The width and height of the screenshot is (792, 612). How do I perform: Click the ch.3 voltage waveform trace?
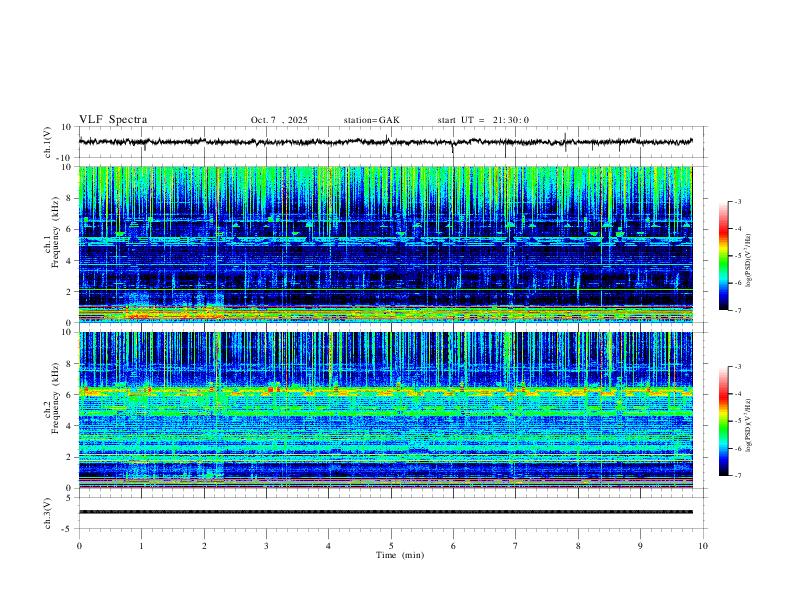pos(385,512)
